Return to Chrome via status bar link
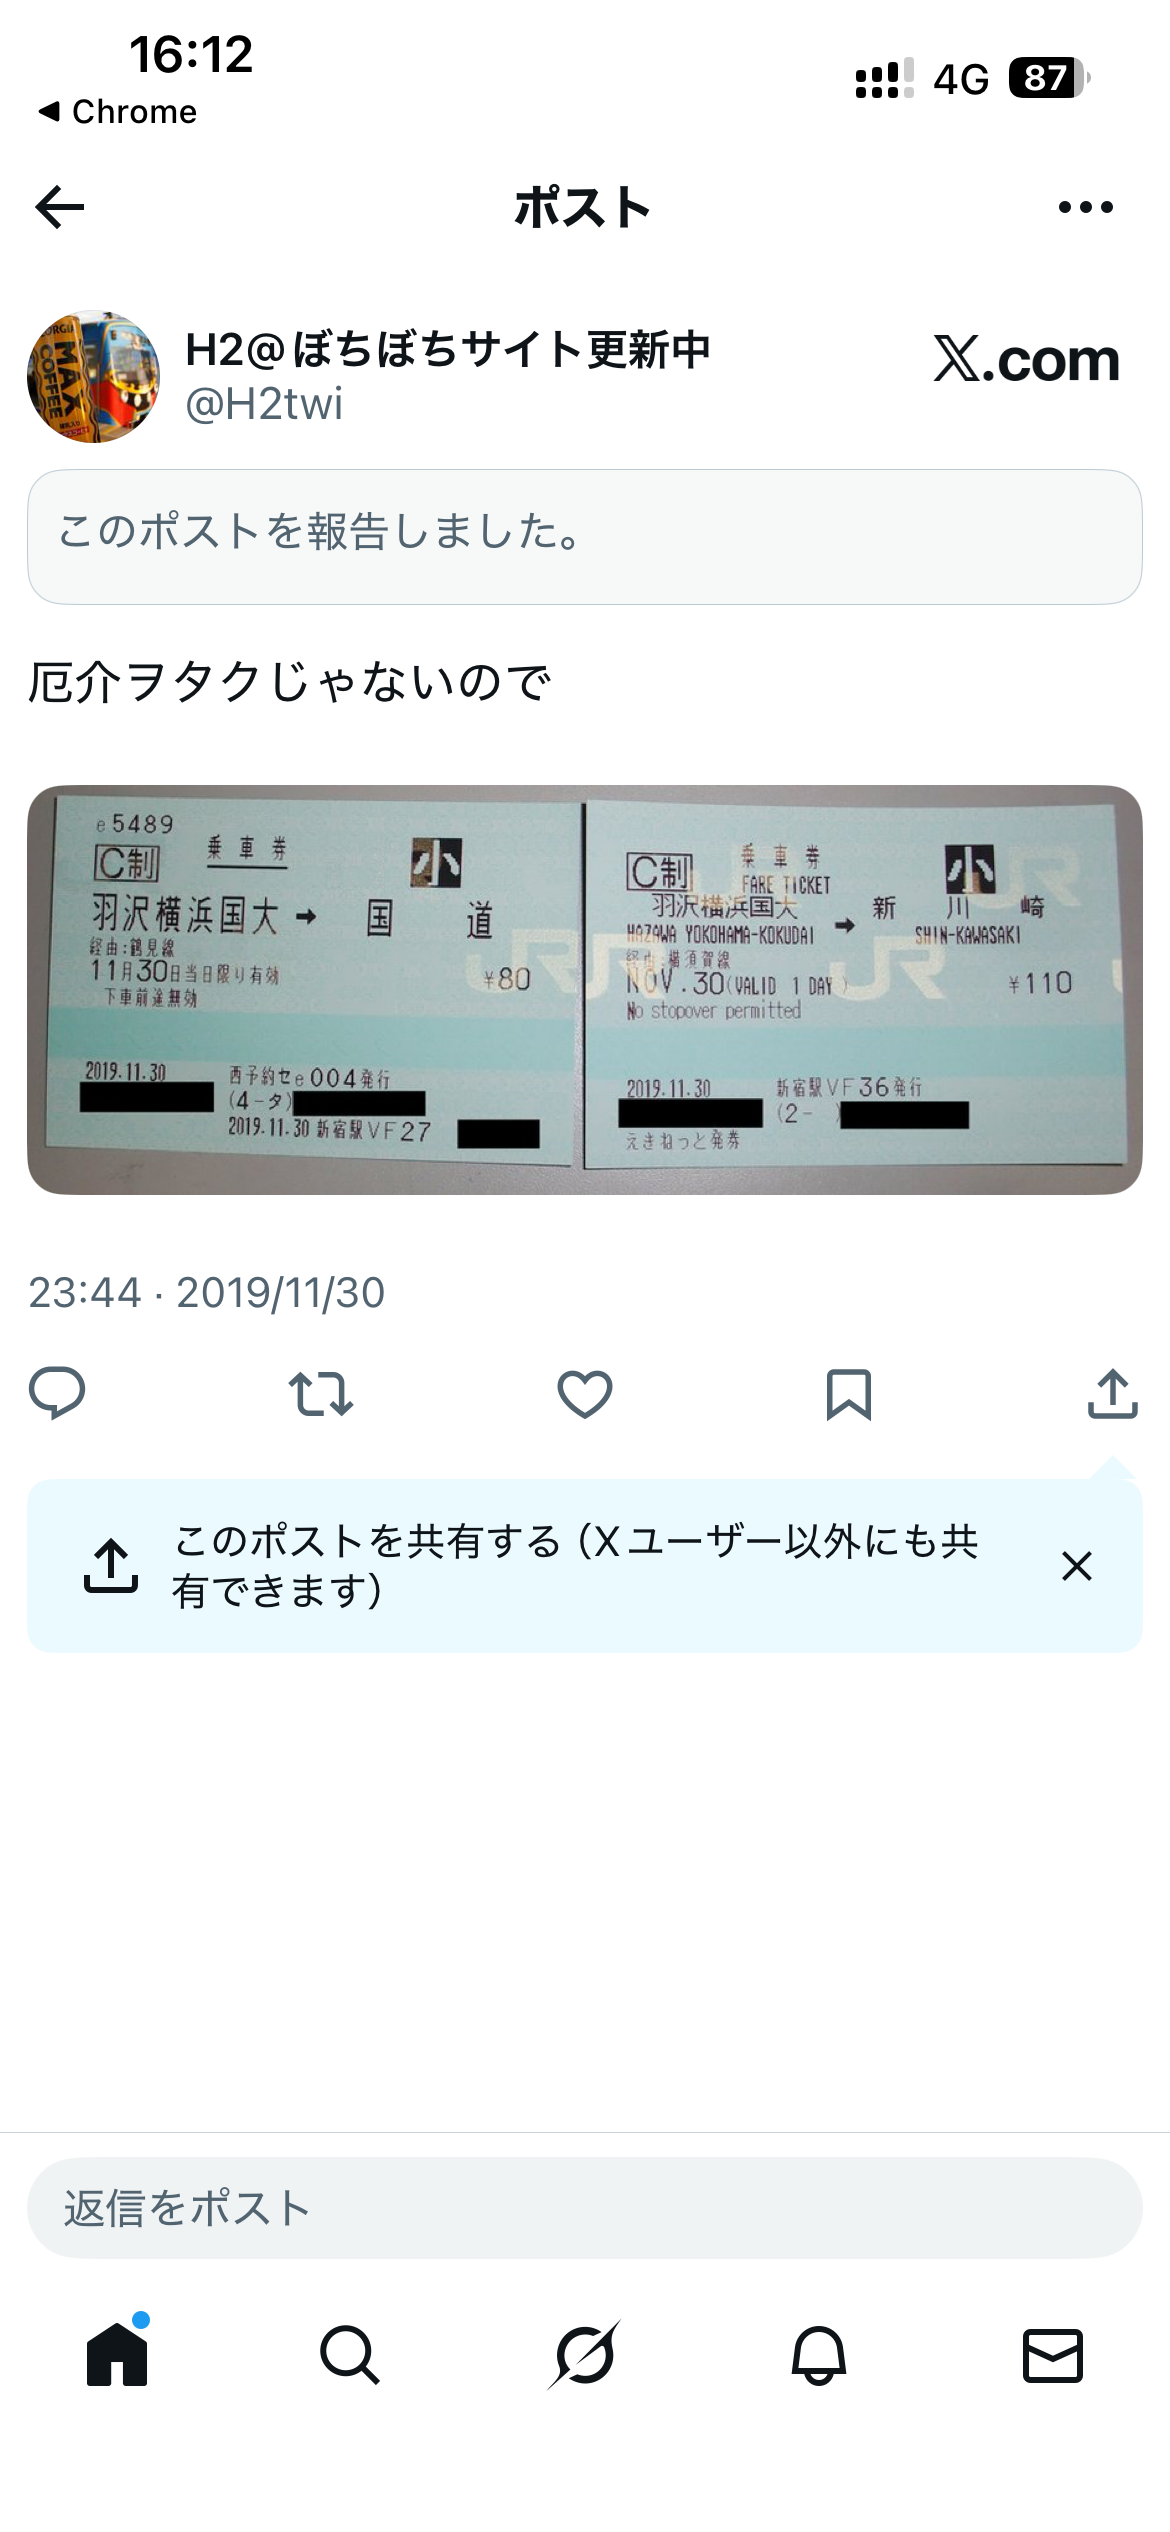The height and width of the screenshot is (2532, 1170). point(117,112)
